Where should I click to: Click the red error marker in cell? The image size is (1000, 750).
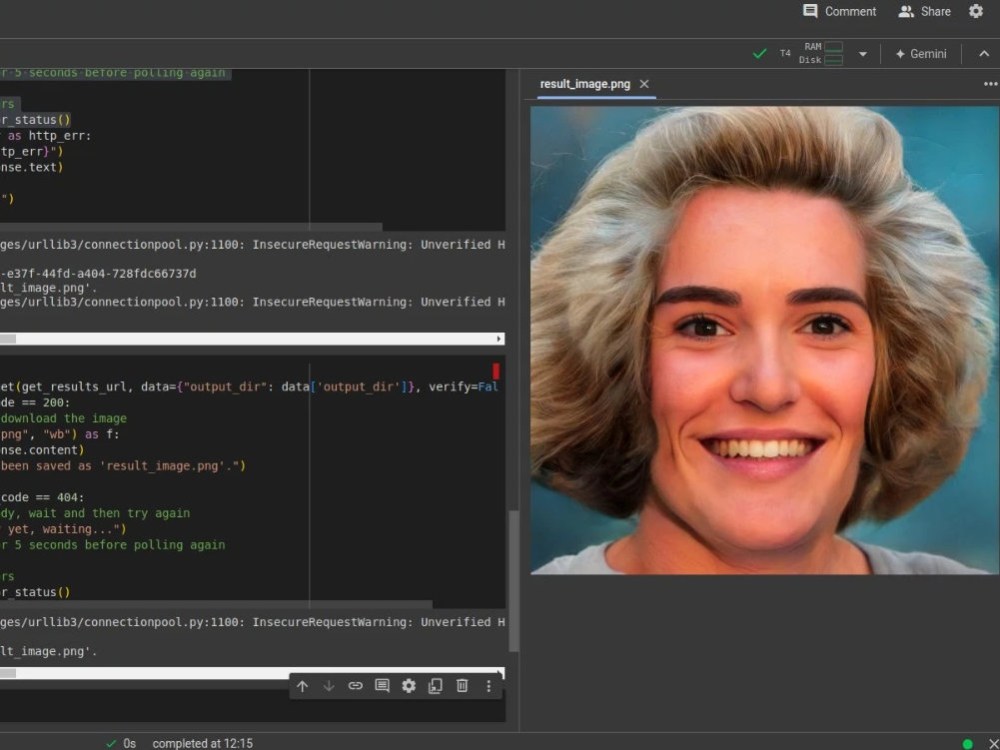496,371
